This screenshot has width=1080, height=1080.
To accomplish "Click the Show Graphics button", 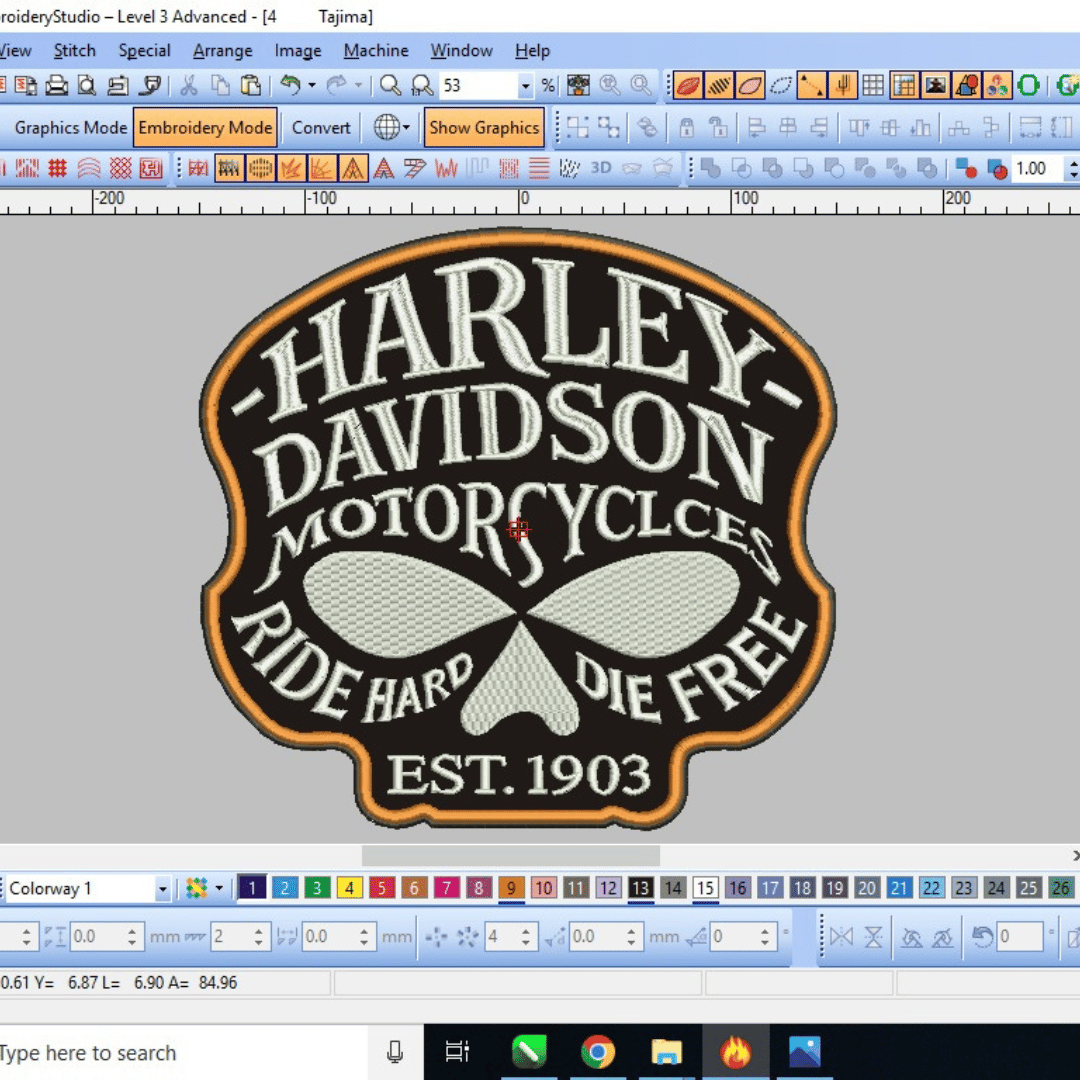I will [x=484, y=127].
